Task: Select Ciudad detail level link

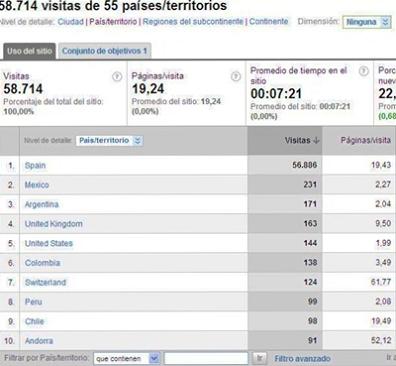Action: pyautogui.click(x=70, y=22)
